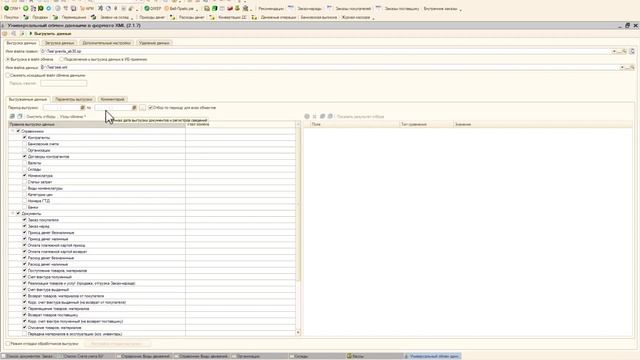Click the rules file name input field

tap(325, 51)
